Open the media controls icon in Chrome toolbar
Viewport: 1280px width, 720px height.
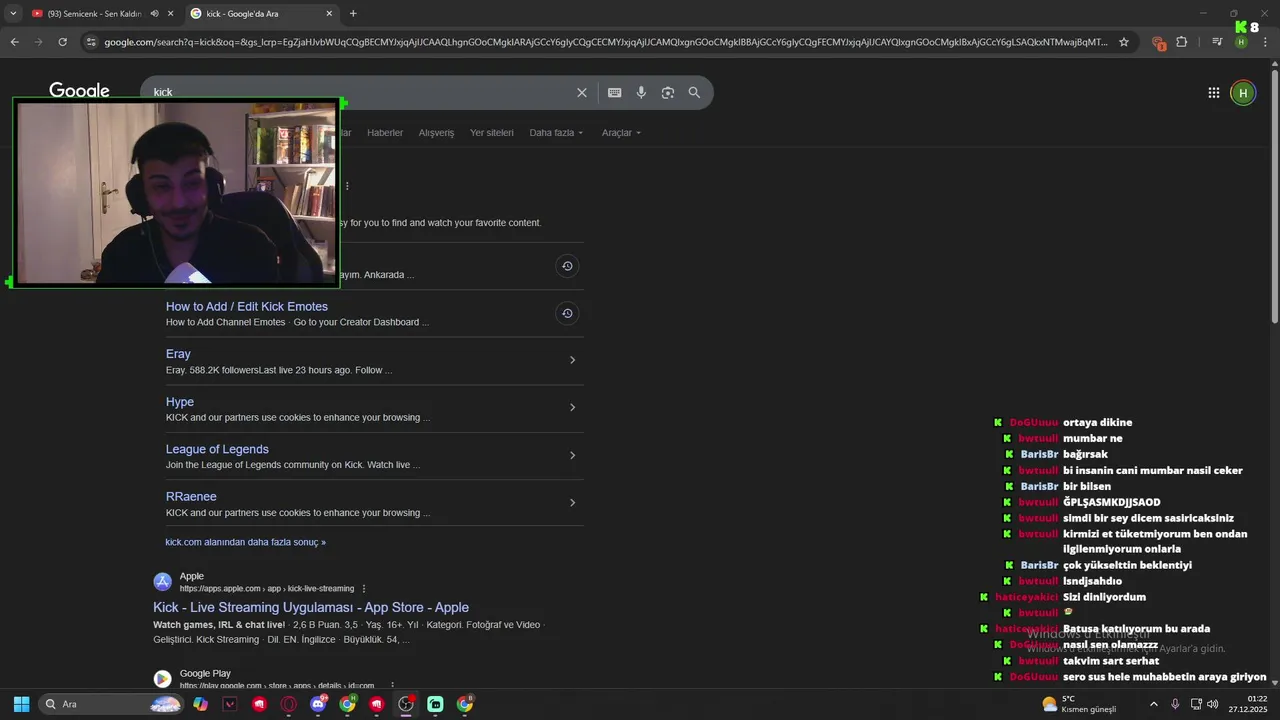tap(1217, 42)
